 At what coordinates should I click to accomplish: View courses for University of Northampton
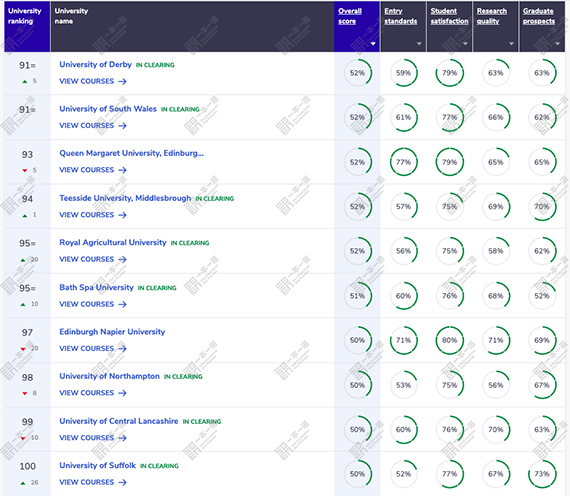click(x=93, y=393)
